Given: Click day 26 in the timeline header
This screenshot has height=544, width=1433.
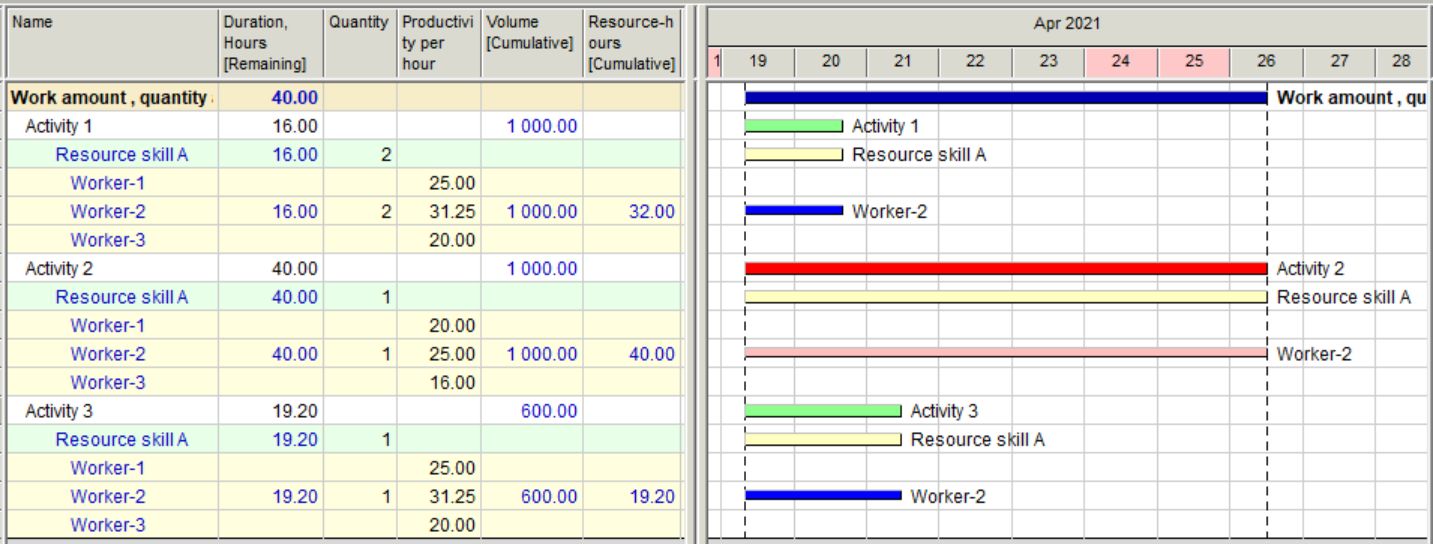Looking at the screenshot, I should 1266,61.
